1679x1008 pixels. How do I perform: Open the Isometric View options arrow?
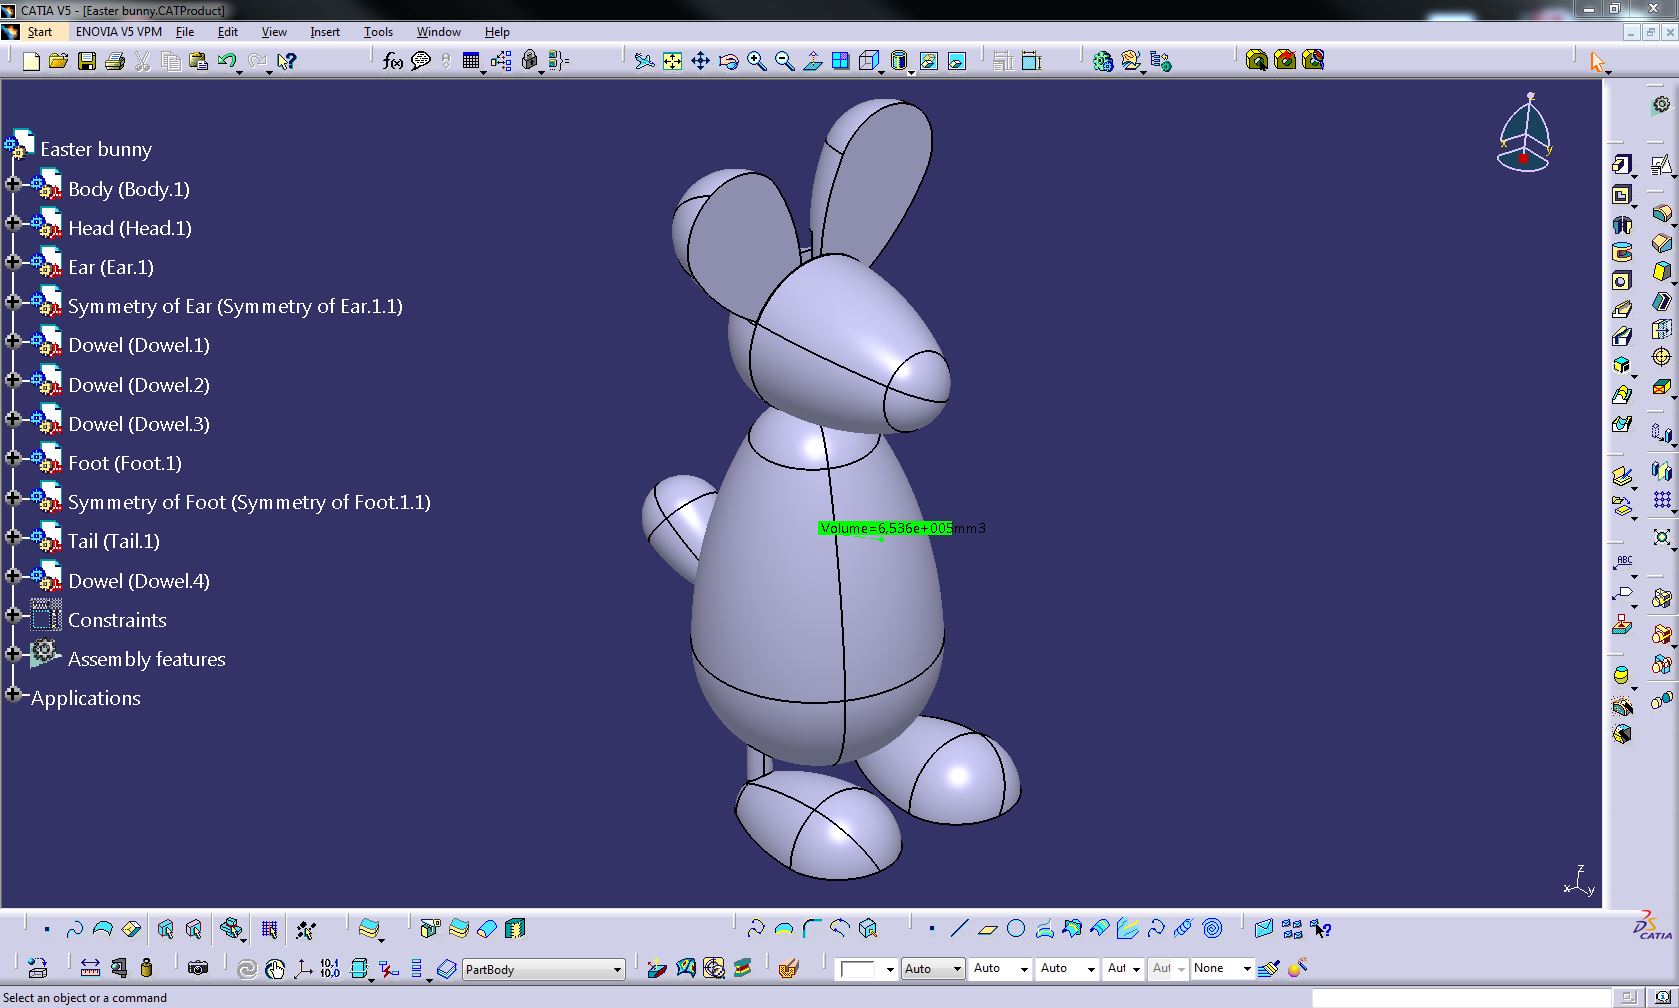[882, 71]
